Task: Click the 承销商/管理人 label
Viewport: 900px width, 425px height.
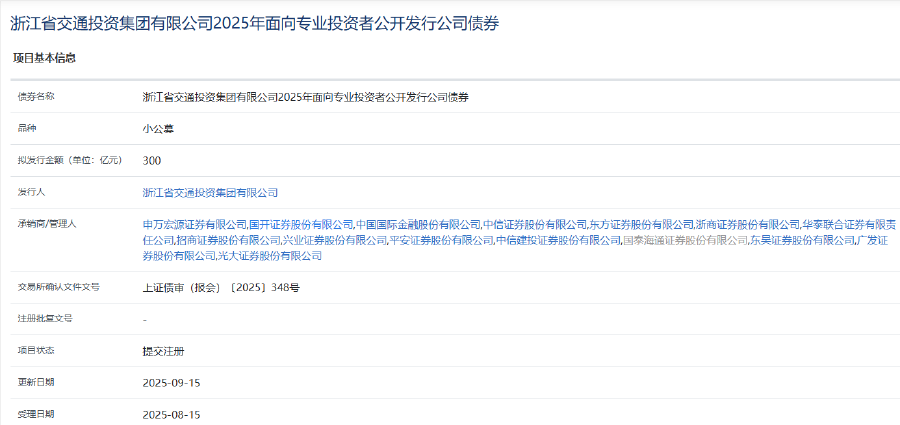Action: (46, 224)
